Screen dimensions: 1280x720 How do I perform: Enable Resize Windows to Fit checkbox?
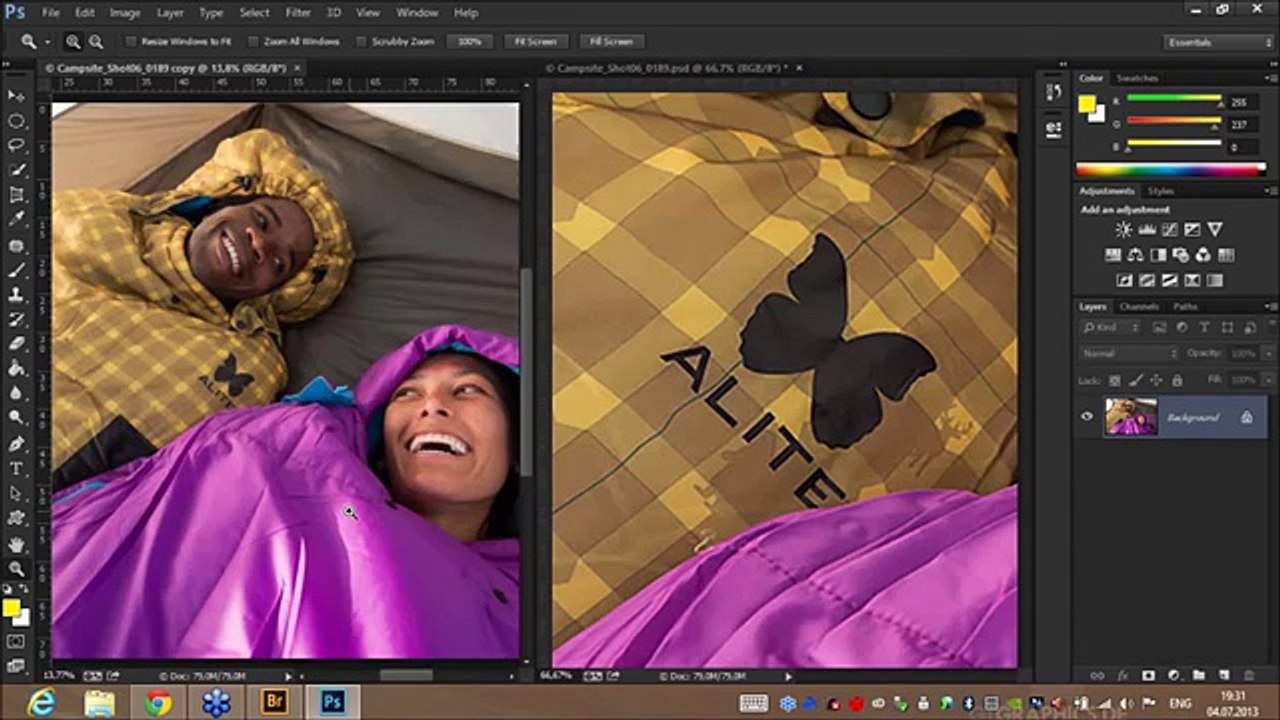[130, 42]
